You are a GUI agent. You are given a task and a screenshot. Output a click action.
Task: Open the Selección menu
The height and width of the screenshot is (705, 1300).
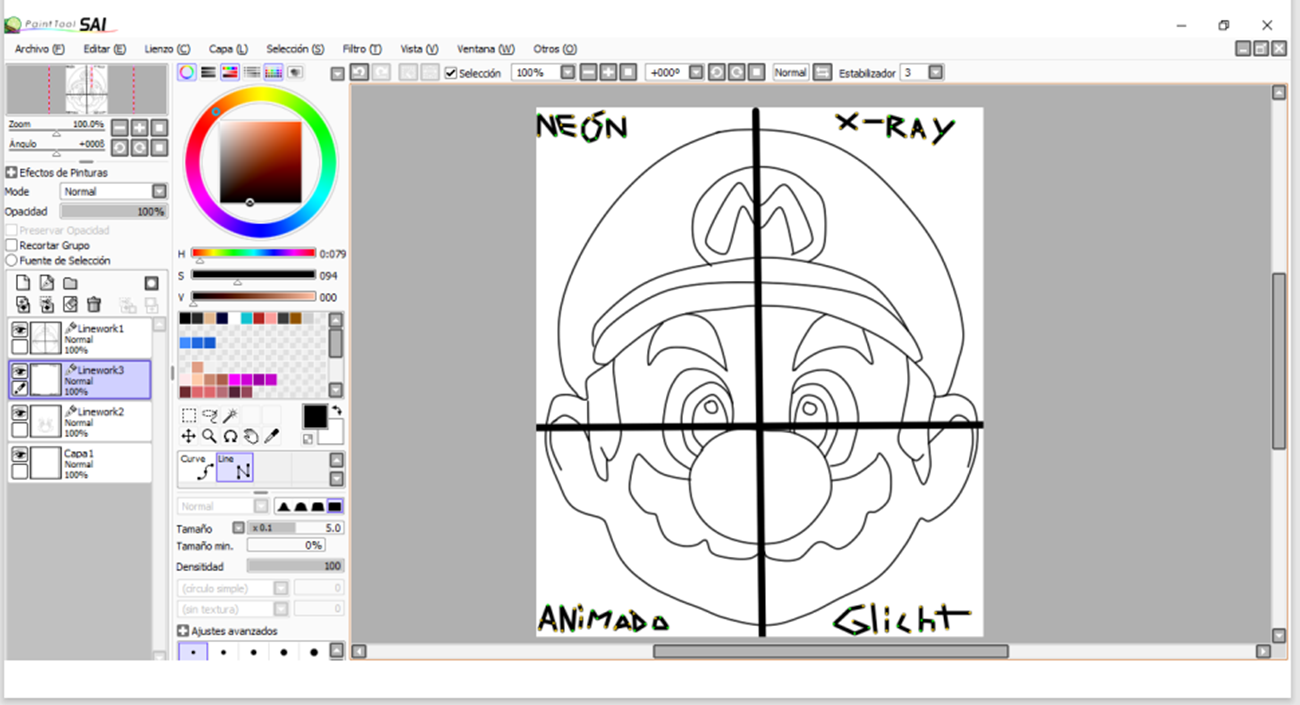295,48
